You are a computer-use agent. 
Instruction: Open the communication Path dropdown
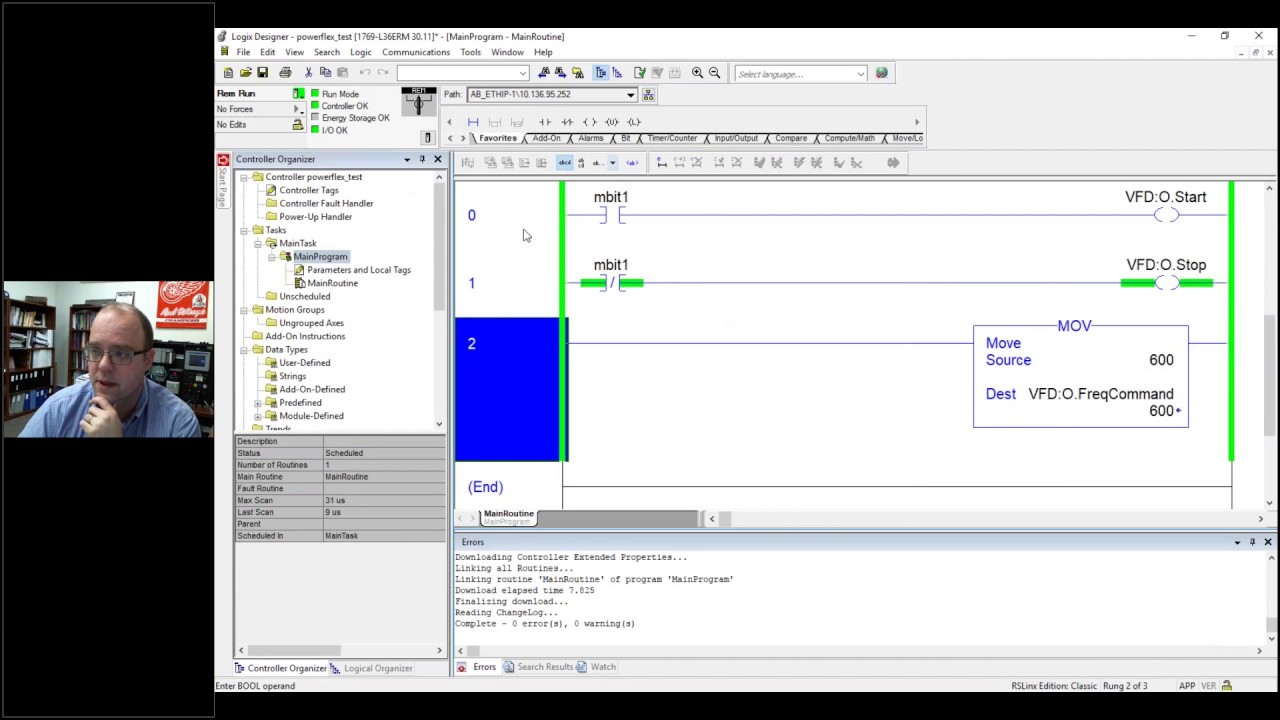pos(630,95)
